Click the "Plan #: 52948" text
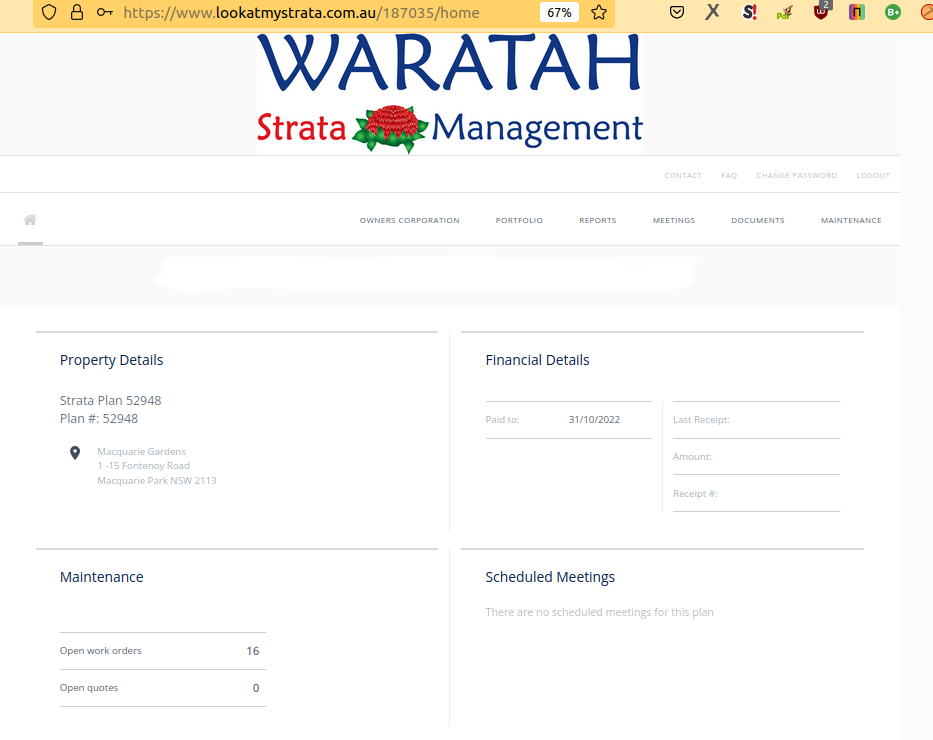 tap(99, 419)
